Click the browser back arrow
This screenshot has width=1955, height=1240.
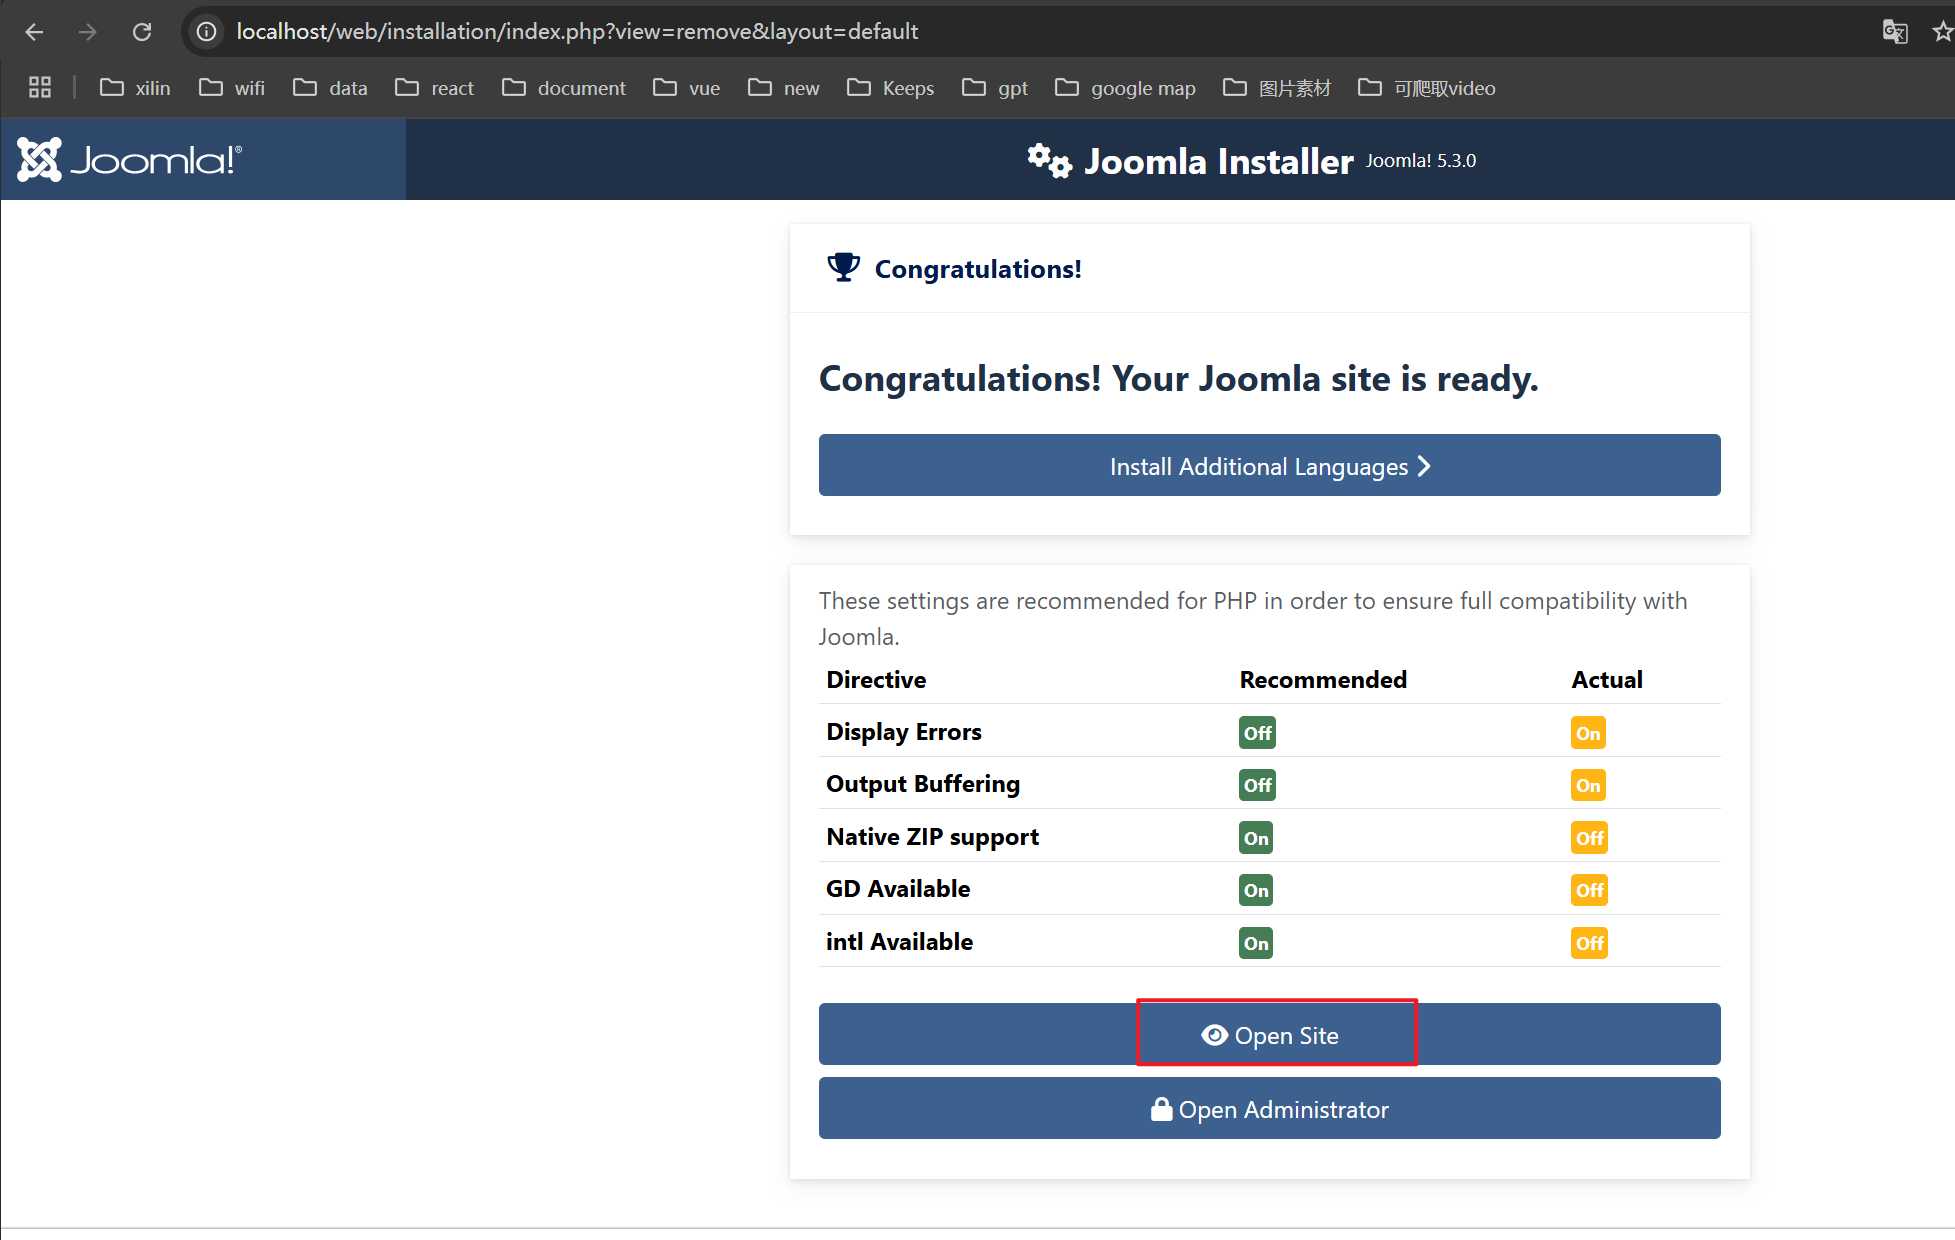pyautogui.click(x=35, y=32)
